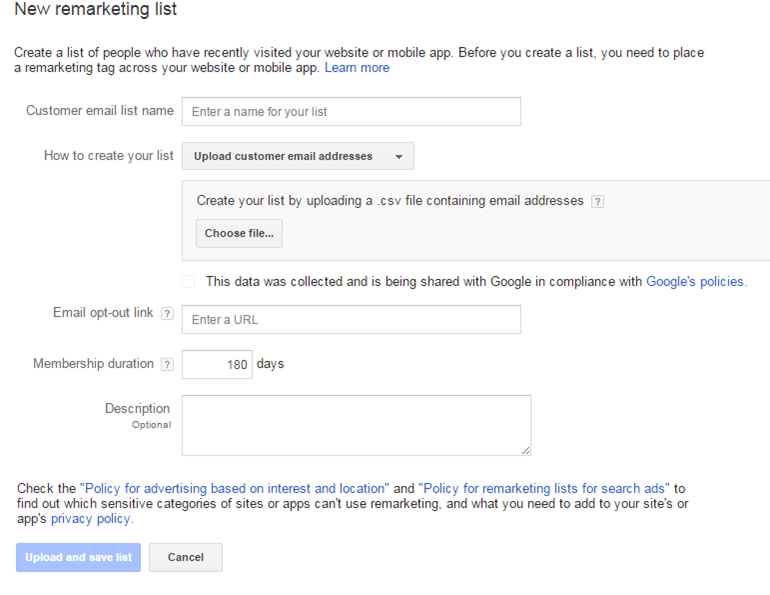The image size is (770, 595).
Task: Visit the privacy policy link
Action: (x=91, y=519)
